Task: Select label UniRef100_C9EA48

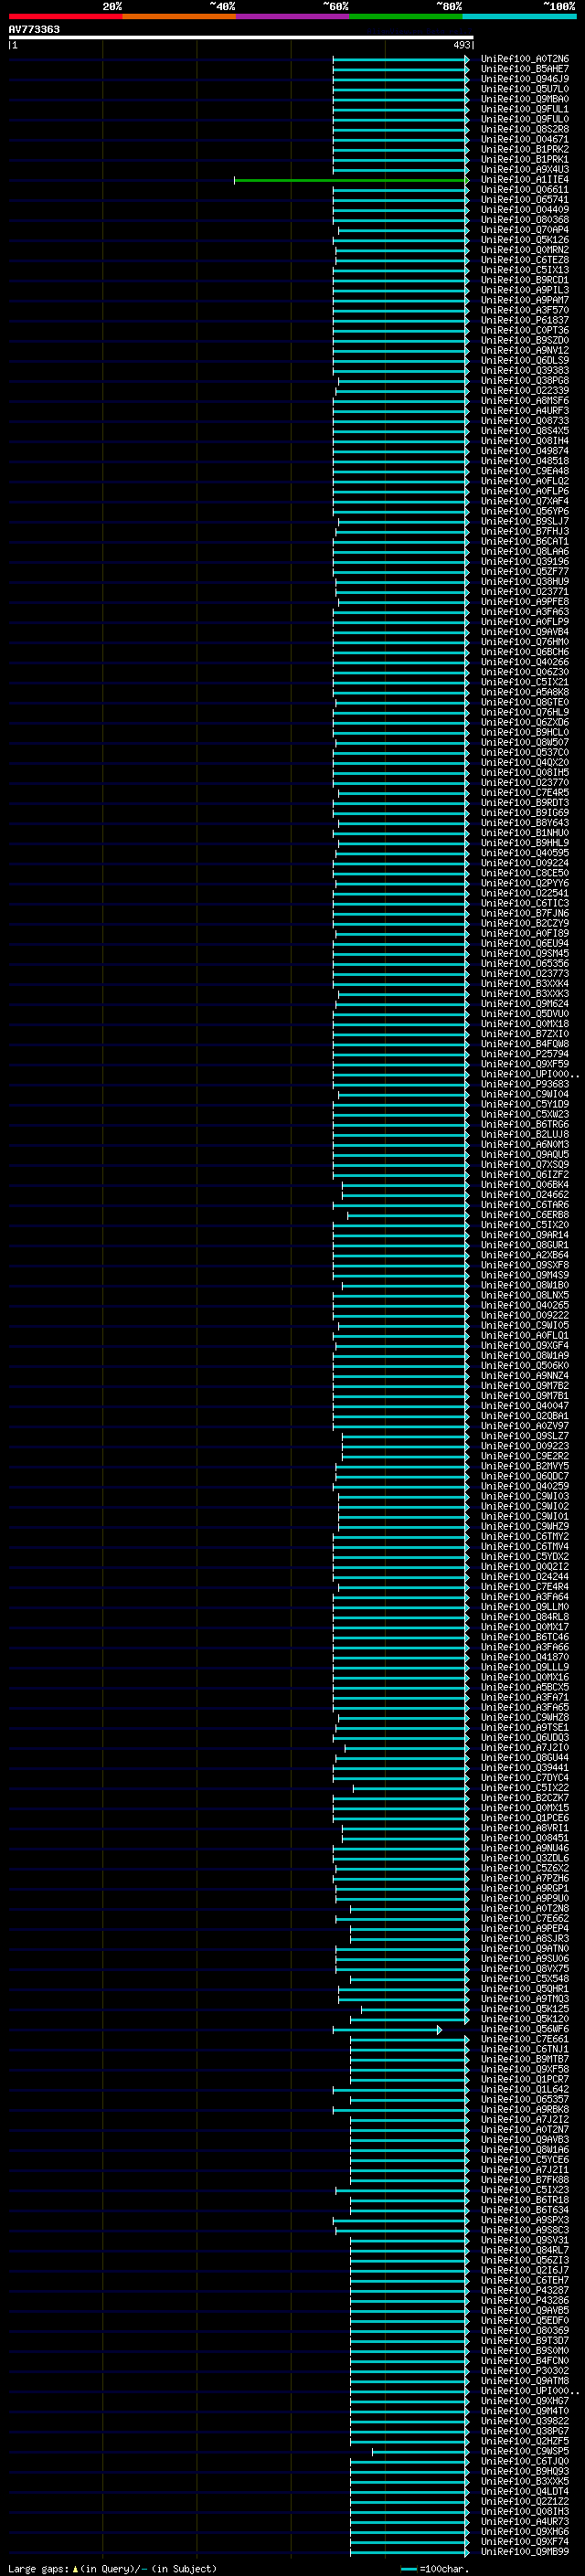Action: click(524, 471)
